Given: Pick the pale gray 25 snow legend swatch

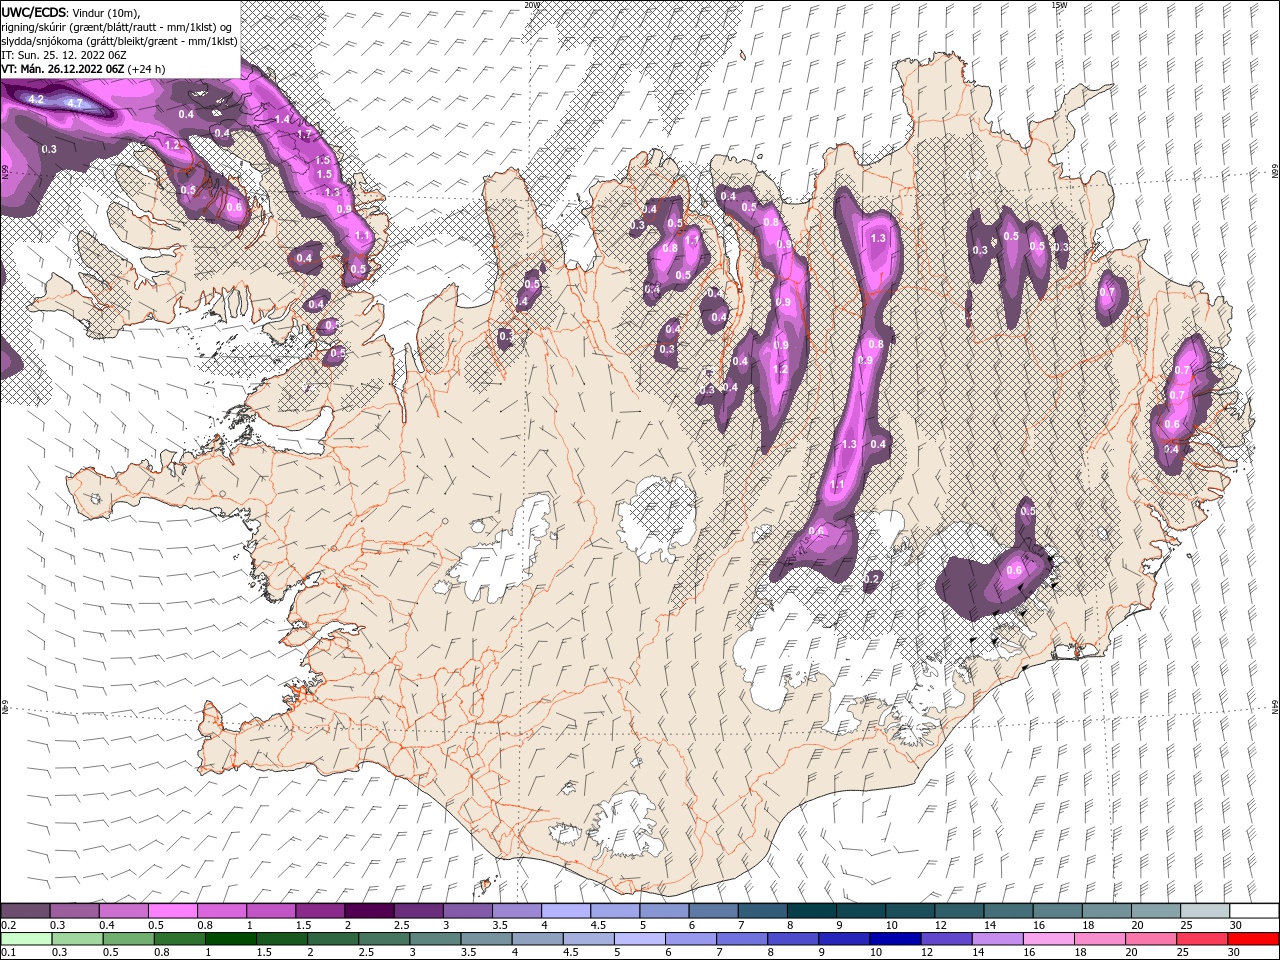Looking at the screenshot, I should click(x=1205, y=911).
